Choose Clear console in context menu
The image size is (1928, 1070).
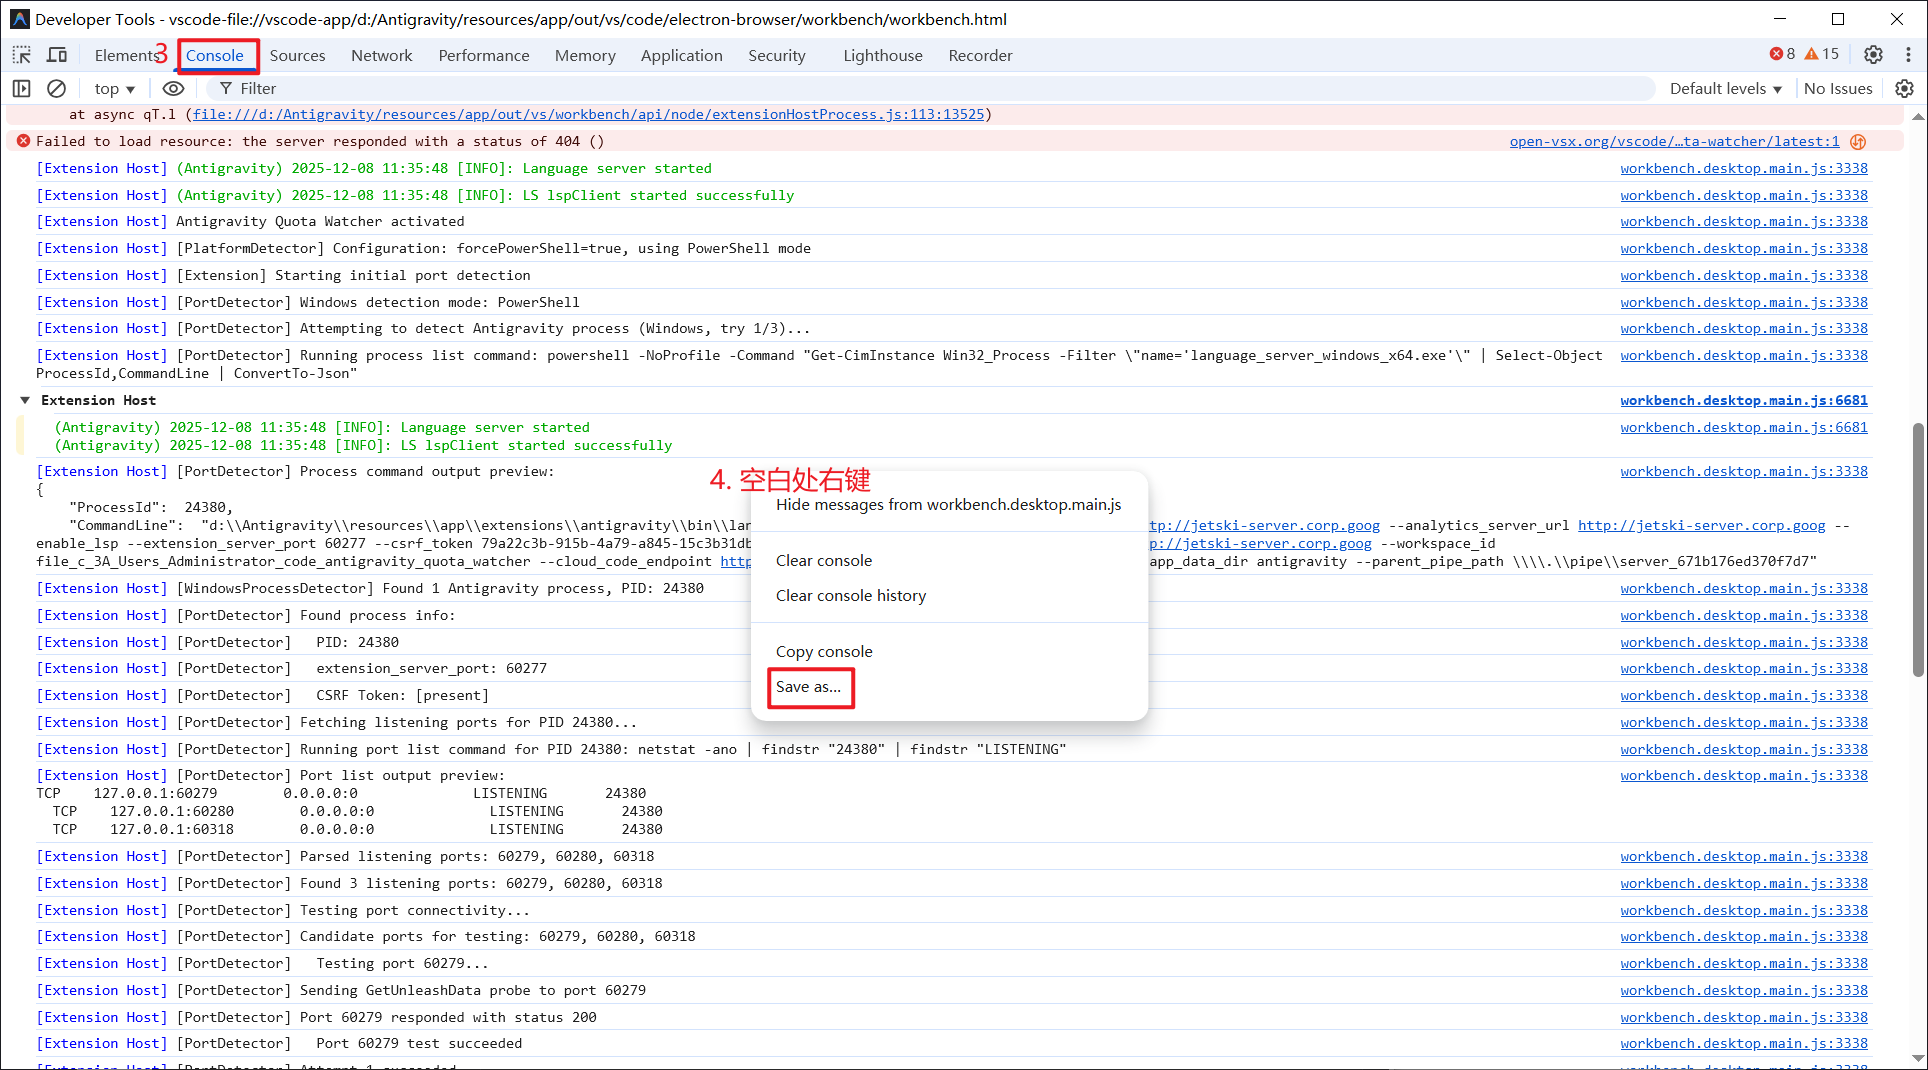coord(948,560)
